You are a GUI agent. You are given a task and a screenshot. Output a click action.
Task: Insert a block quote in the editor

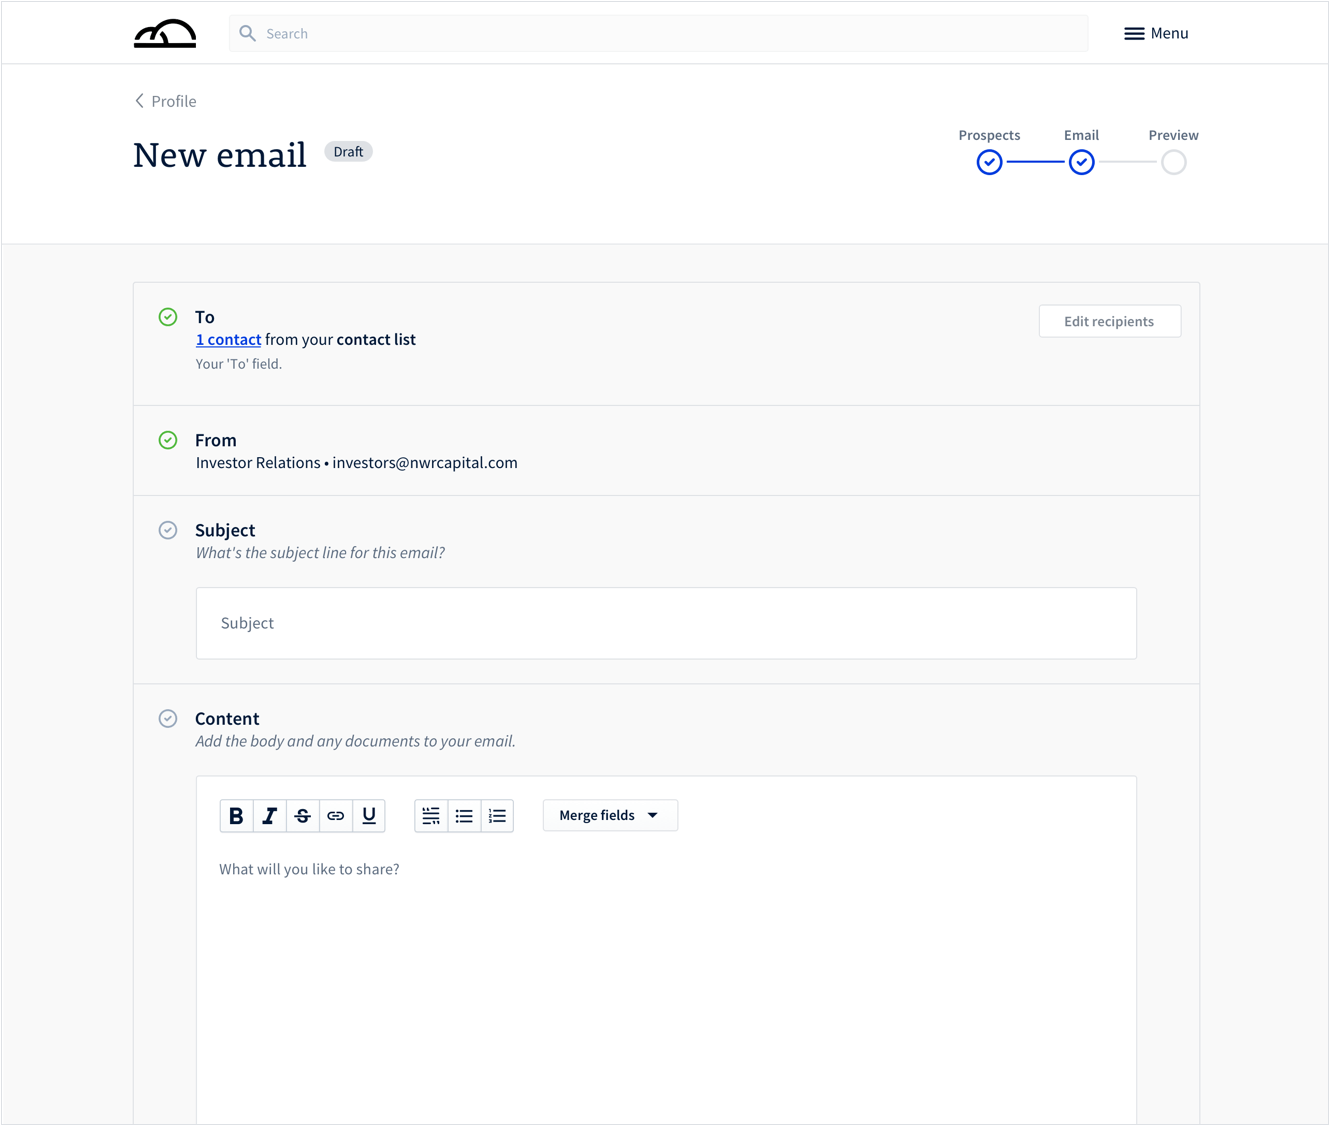point(431,816)
